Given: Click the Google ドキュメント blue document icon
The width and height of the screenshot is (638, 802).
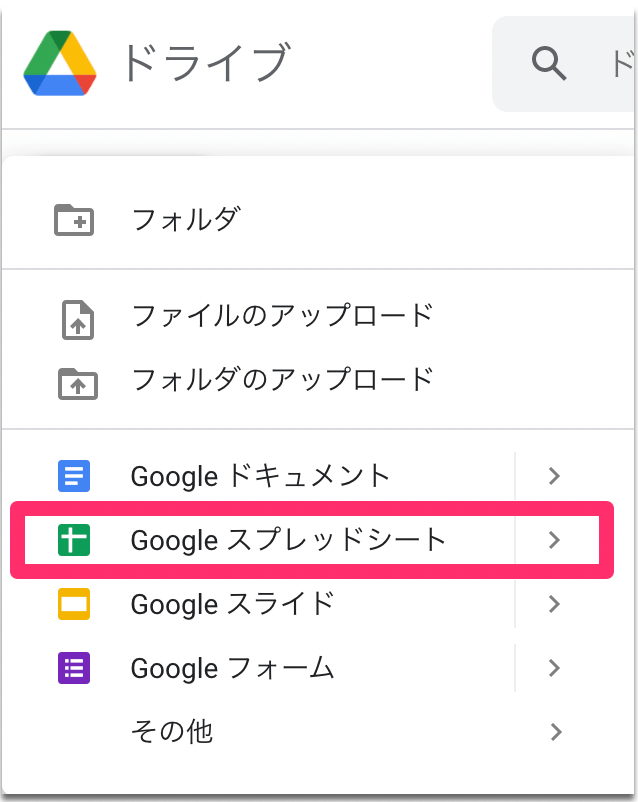Looking at the screenshot, I should [73, 476].
